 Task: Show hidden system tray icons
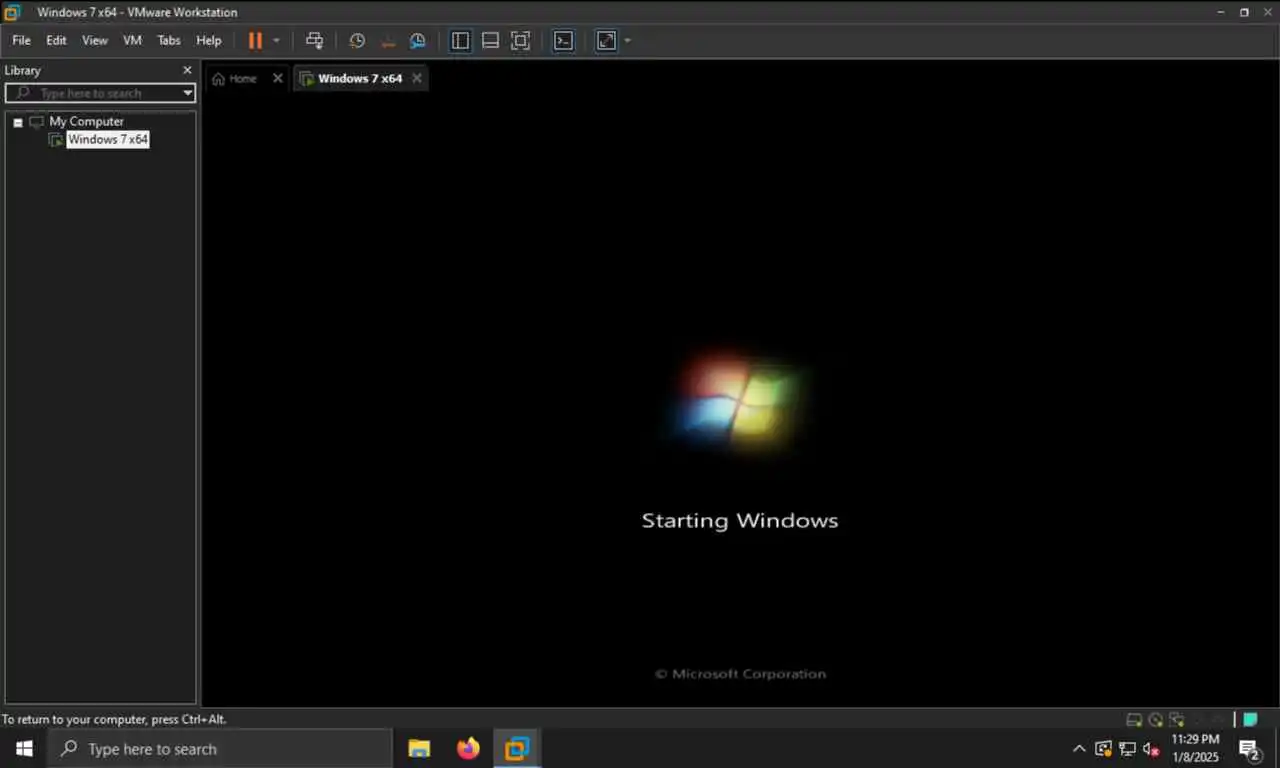click(1079, 749)
